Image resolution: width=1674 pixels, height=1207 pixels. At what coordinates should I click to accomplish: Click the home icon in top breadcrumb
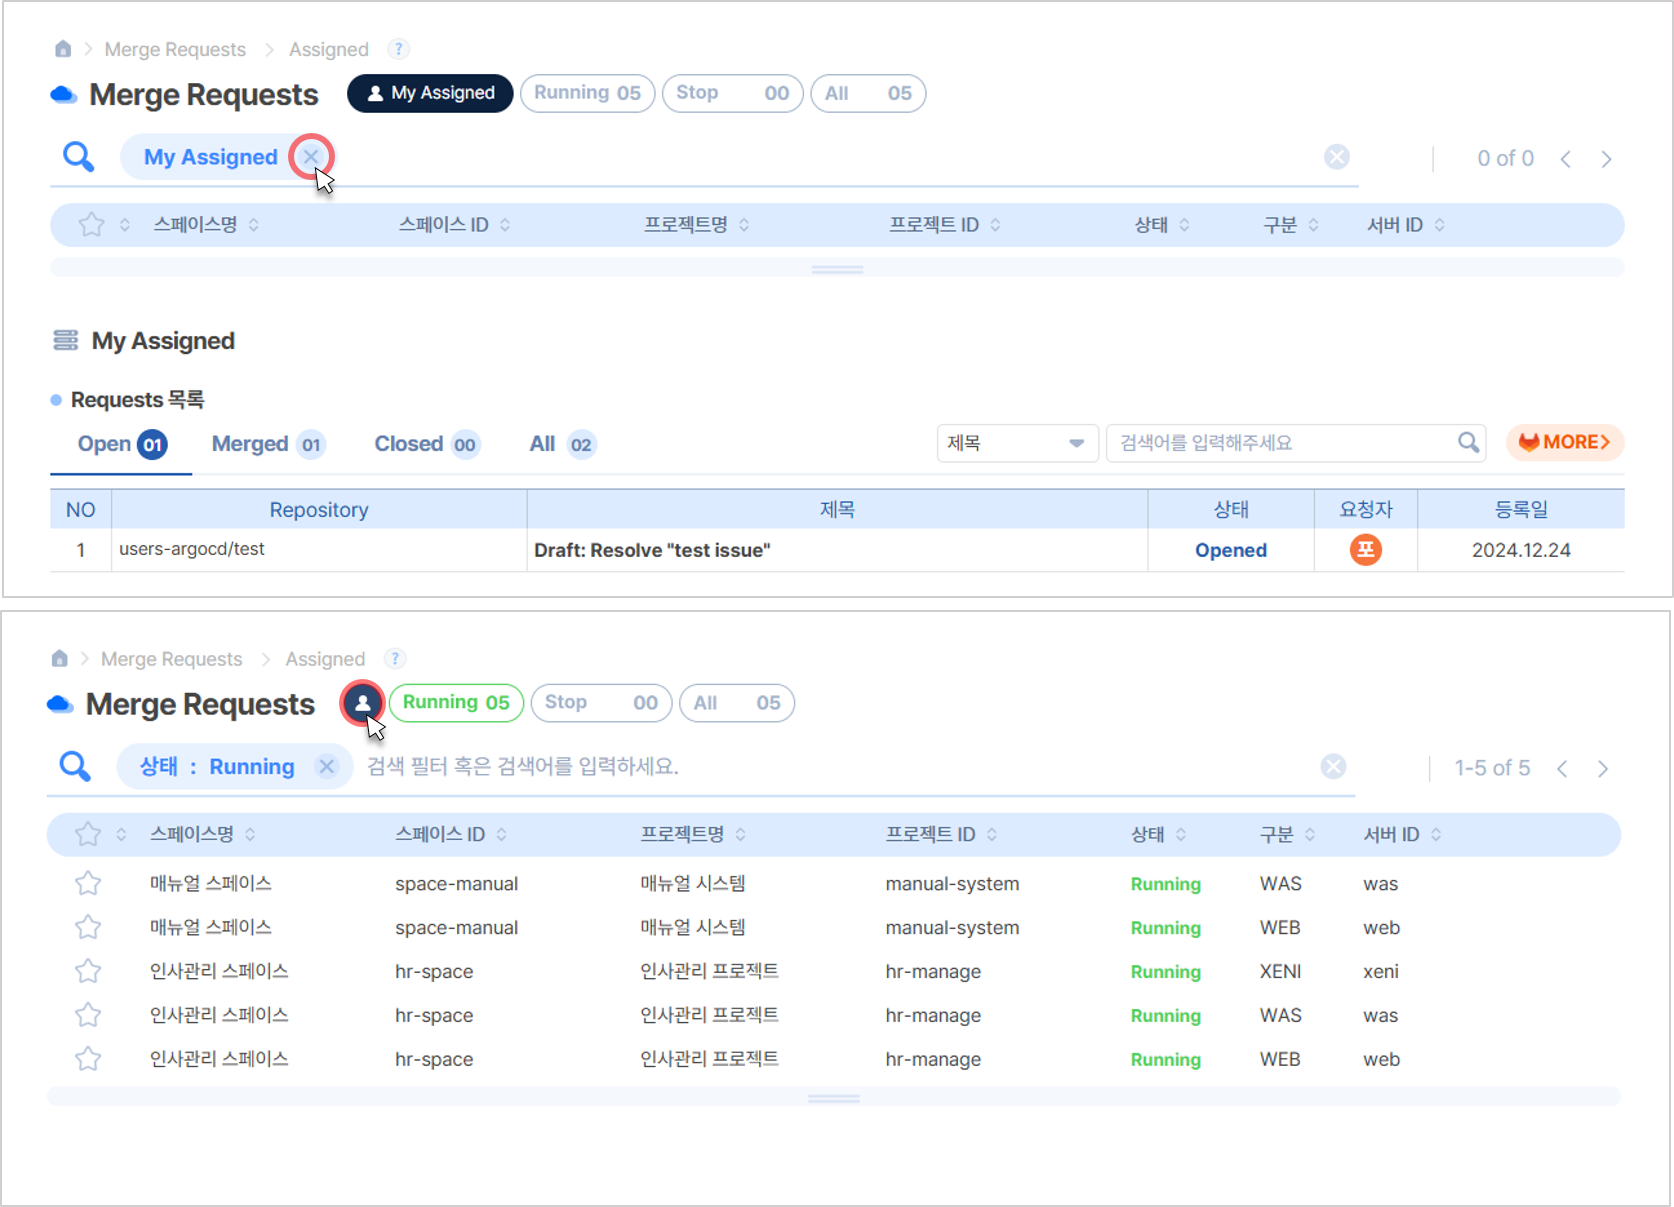[63, 48]
